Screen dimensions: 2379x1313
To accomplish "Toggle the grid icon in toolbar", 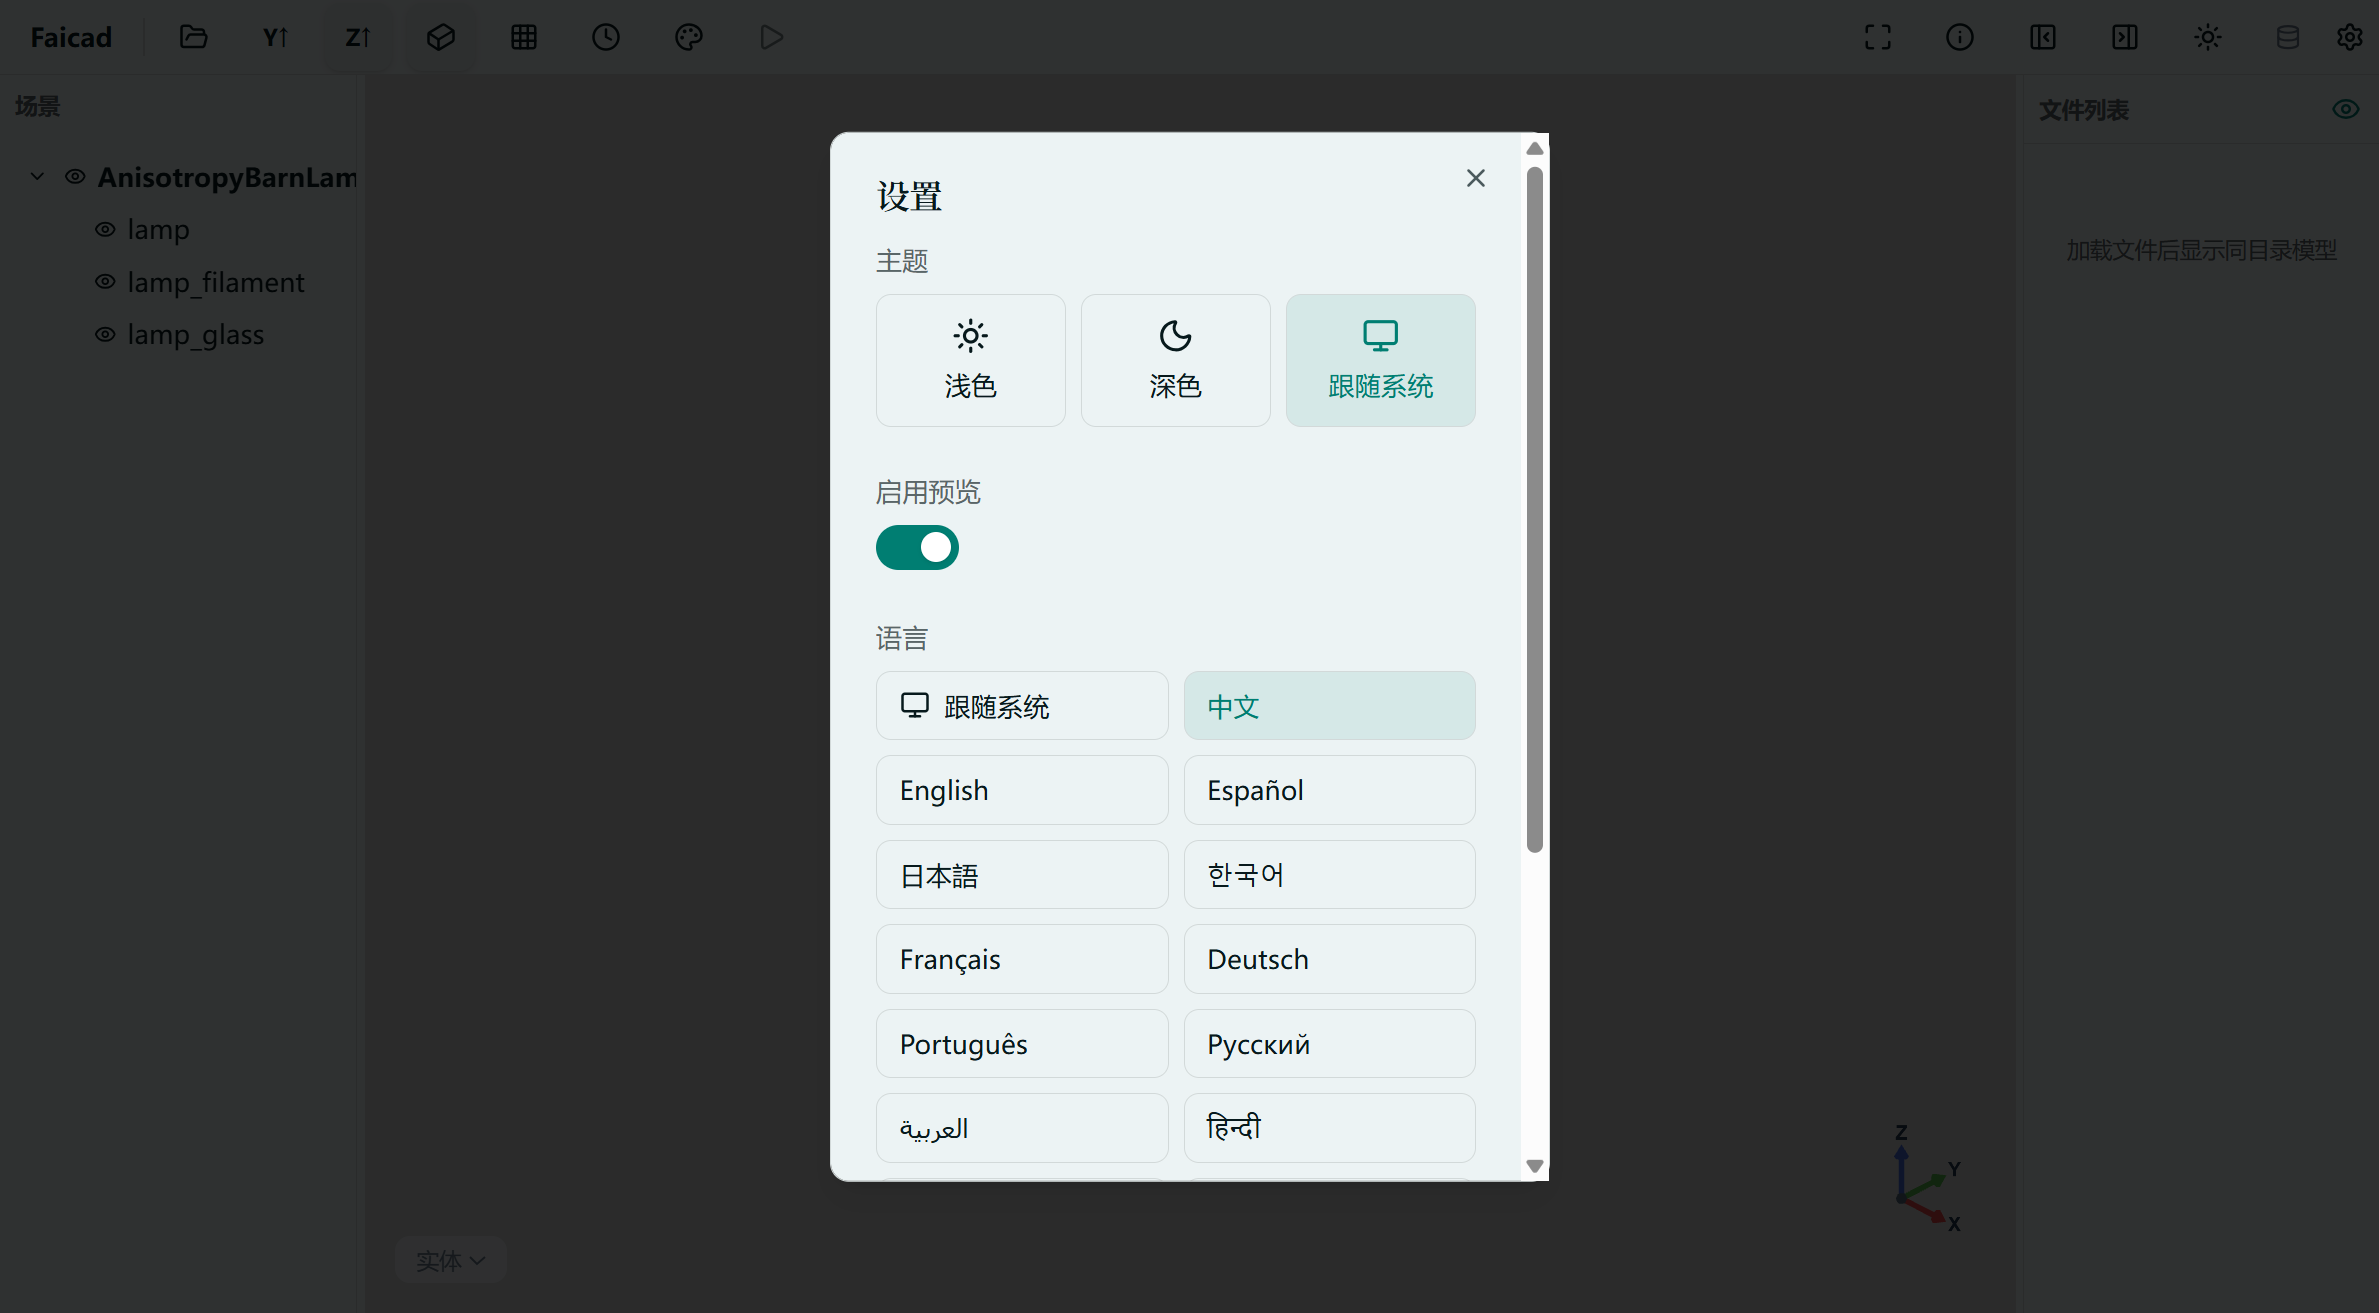I will click(x=524, y=37).
